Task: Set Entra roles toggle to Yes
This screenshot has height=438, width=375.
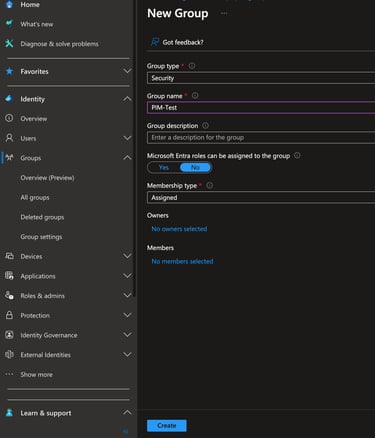Action: click(x=163, y=167)
